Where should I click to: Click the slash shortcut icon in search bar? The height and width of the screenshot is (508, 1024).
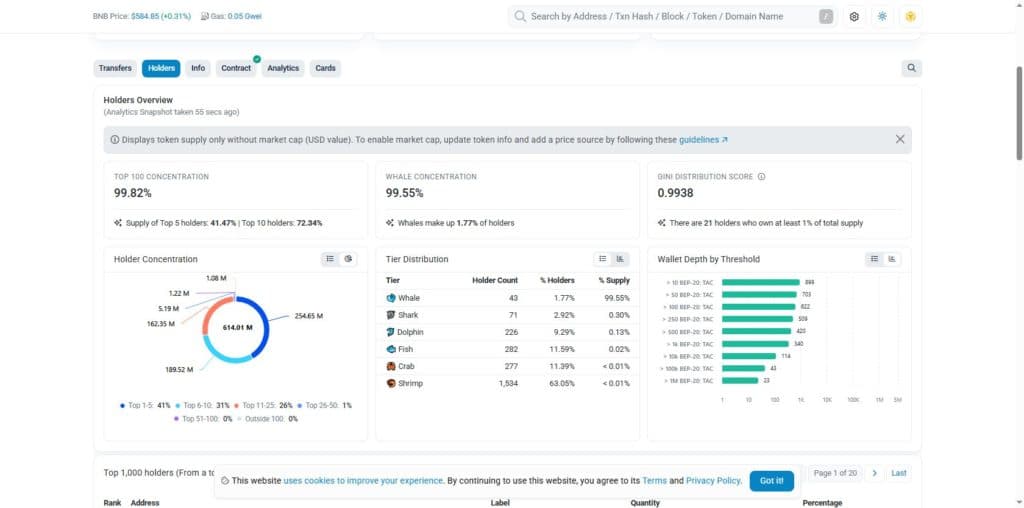point(826,17)
